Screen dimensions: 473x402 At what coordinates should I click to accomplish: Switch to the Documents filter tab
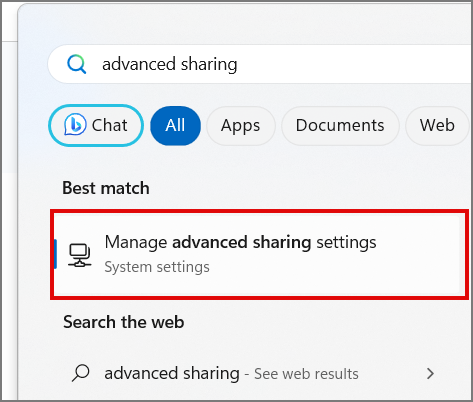coord(340,126)
